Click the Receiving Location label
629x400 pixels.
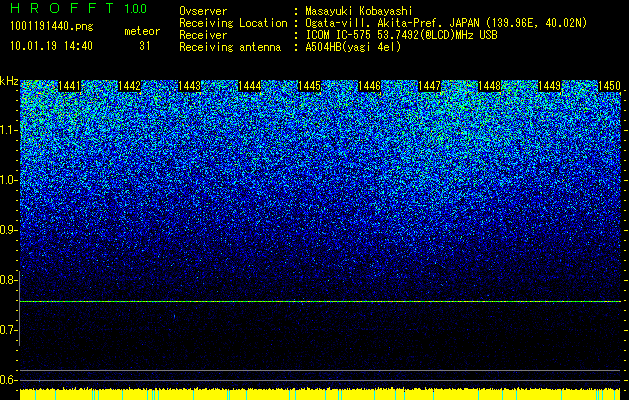233,23
